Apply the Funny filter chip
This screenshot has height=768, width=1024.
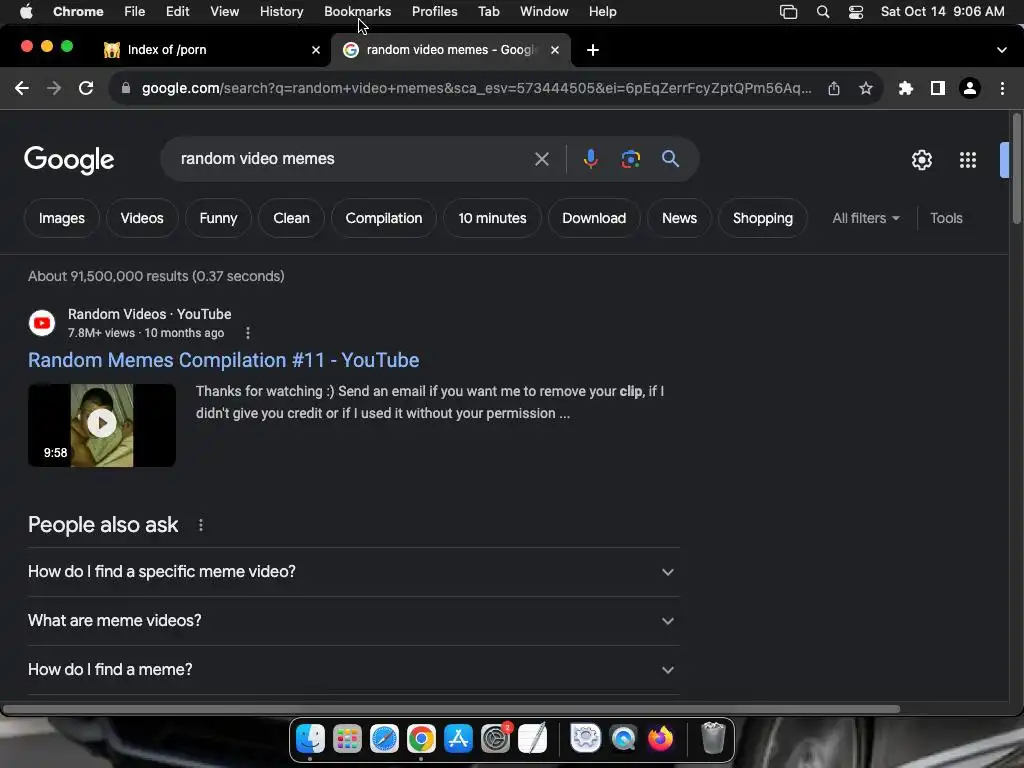tap(218, 218)
